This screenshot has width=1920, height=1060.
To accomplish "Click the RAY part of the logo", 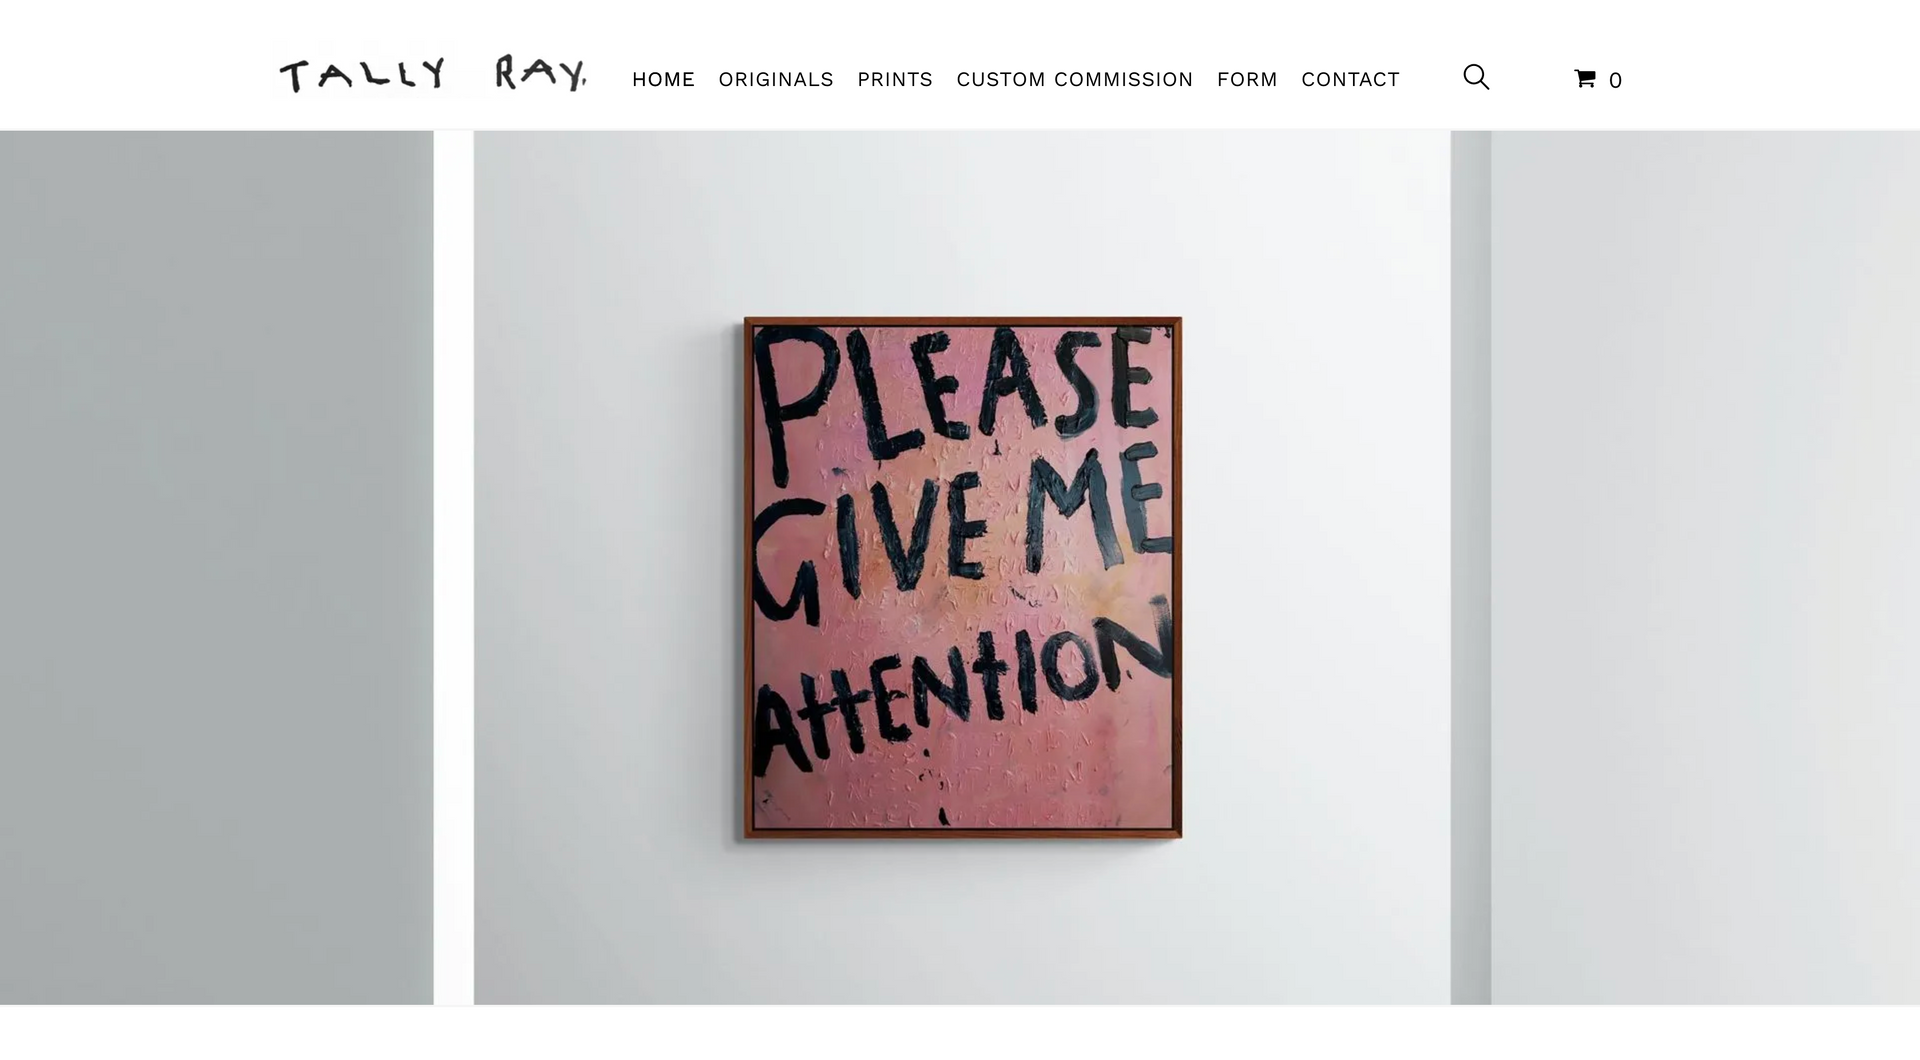I will pos(540,73).
